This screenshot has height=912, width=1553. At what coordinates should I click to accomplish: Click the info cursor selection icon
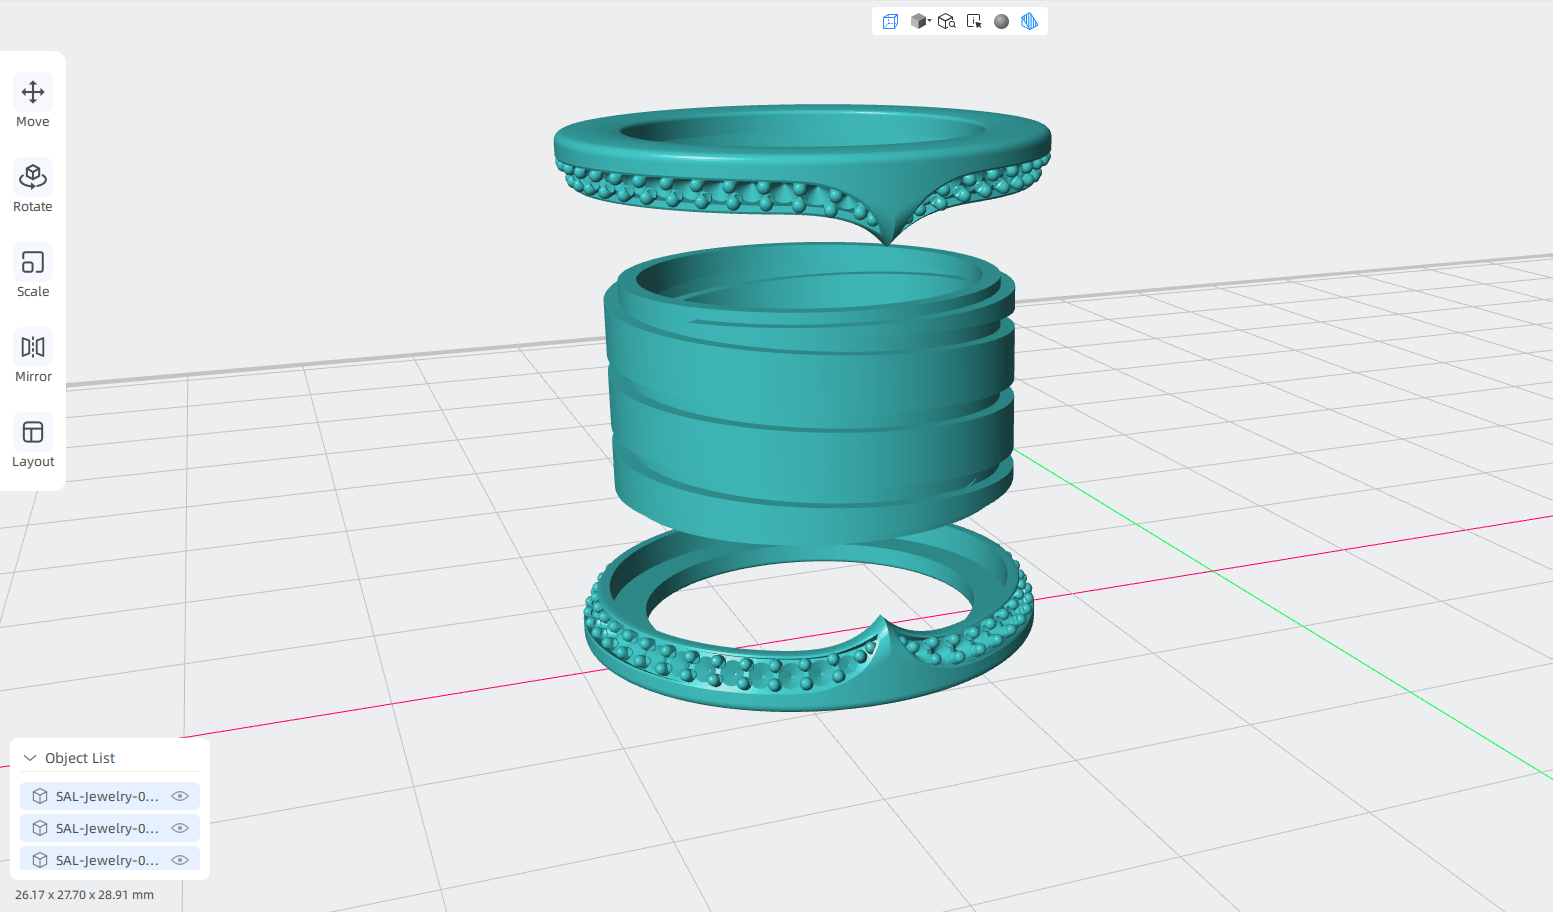tap(974, 21)
